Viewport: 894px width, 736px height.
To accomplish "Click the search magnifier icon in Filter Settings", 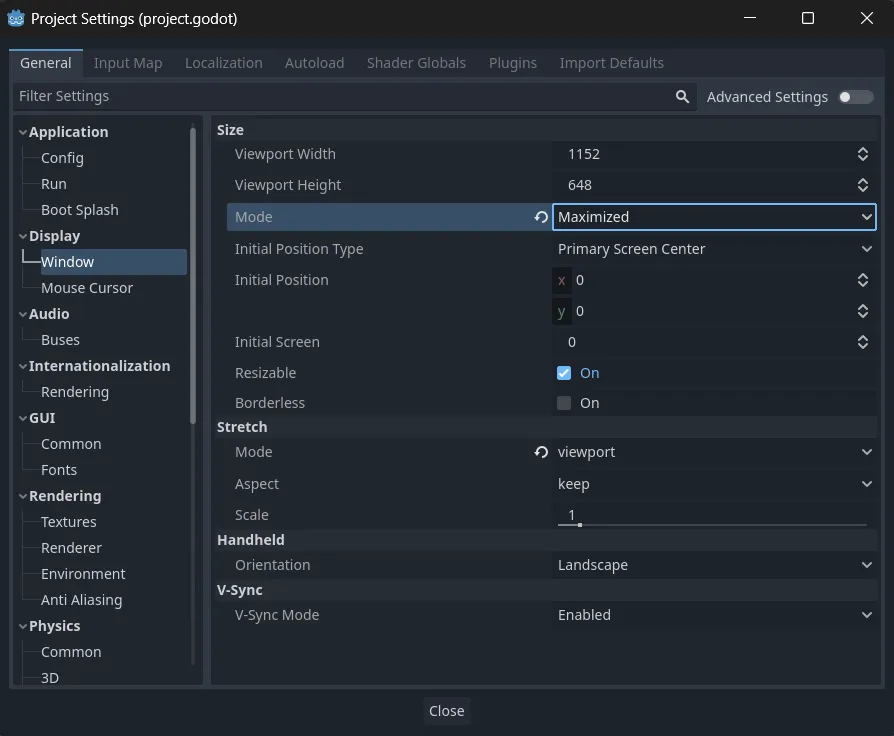I will point(682,97).
